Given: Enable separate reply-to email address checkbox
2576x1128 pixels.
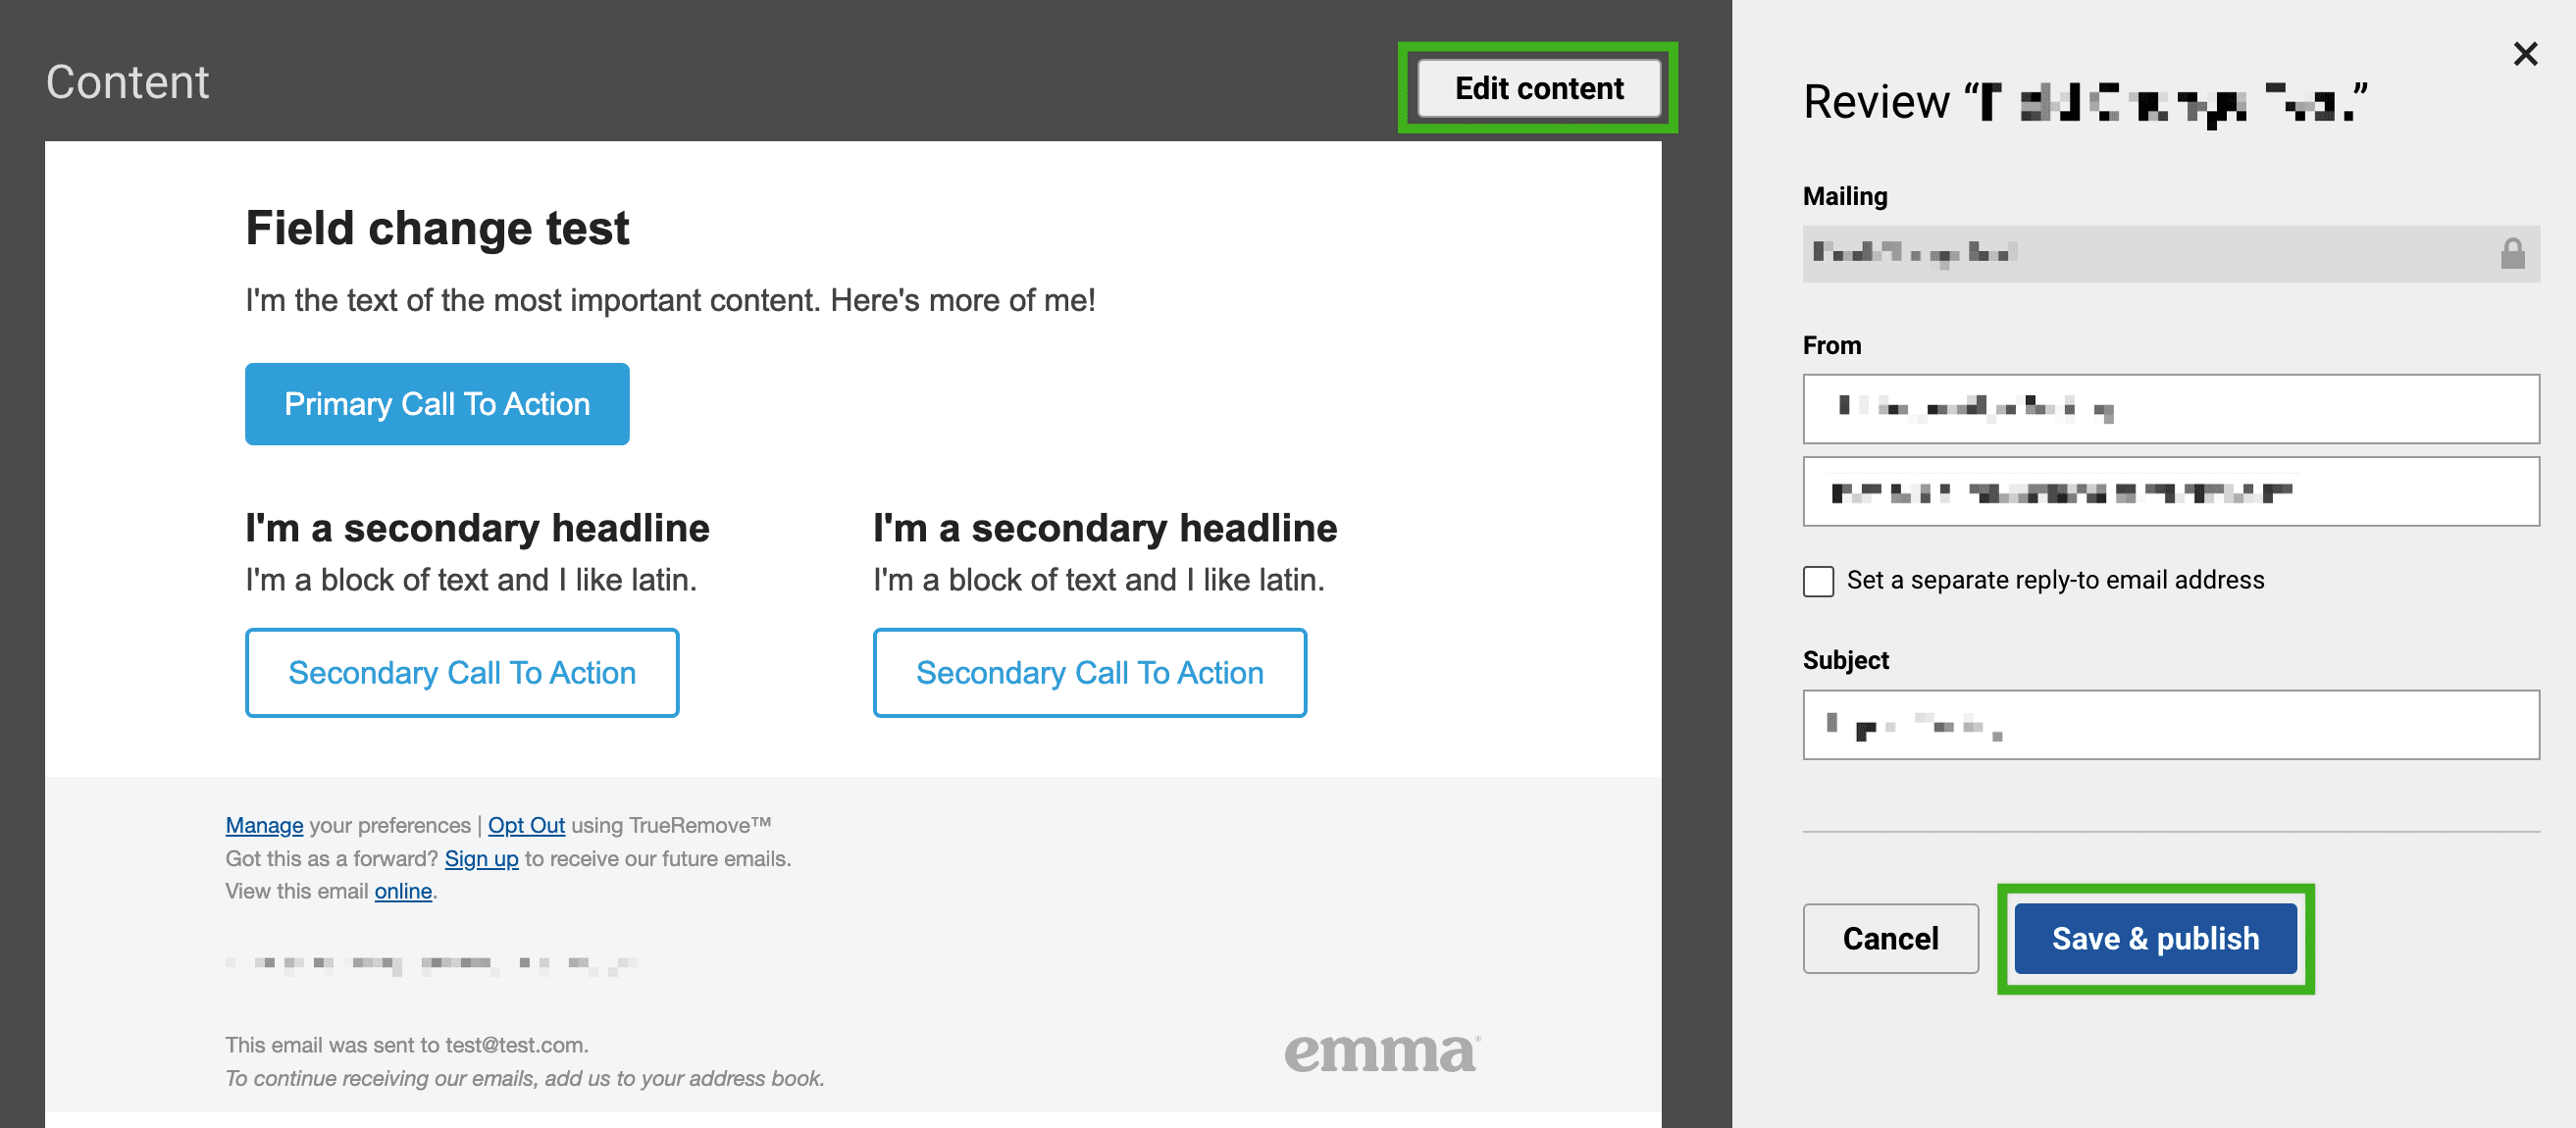Looking at the screenshot, I should click(1818, 581).
